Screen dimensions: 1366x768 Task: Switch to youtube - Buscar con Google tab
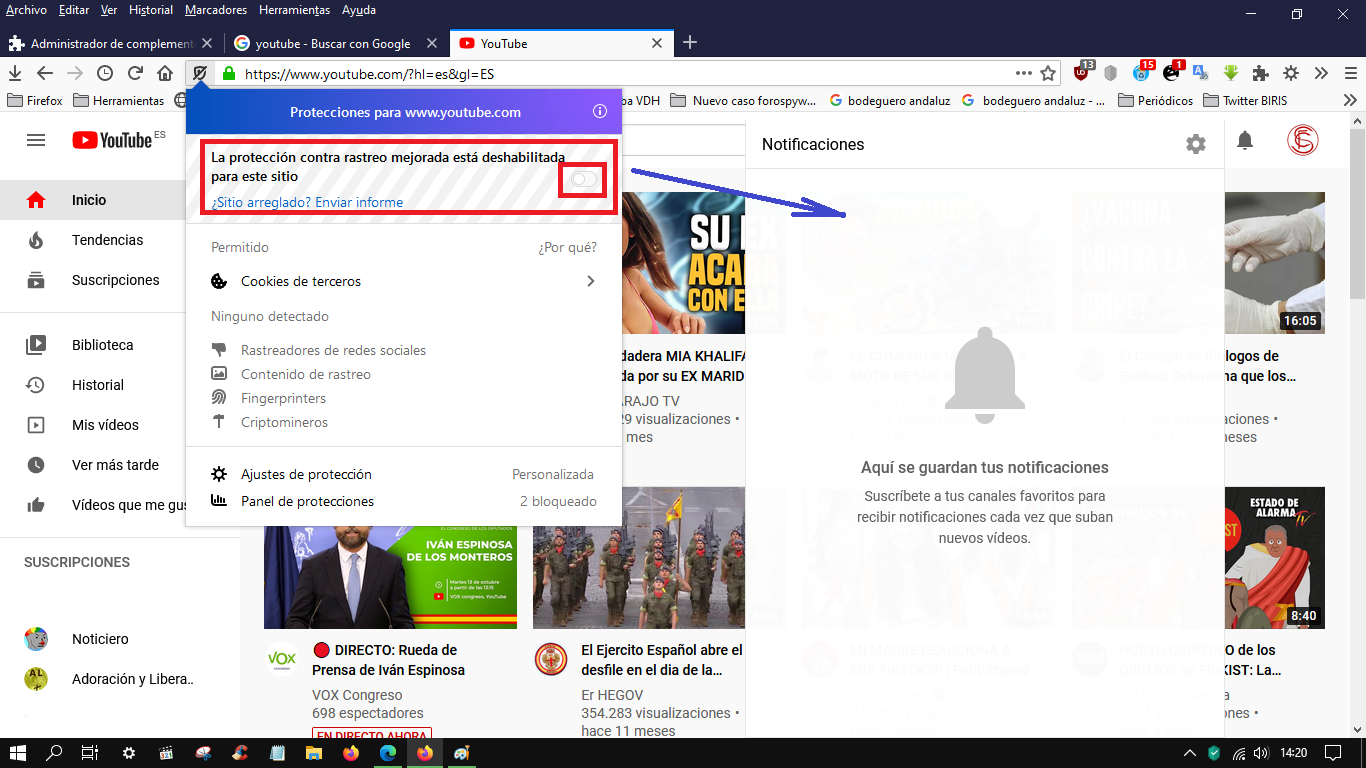click(x=333, y=43)
